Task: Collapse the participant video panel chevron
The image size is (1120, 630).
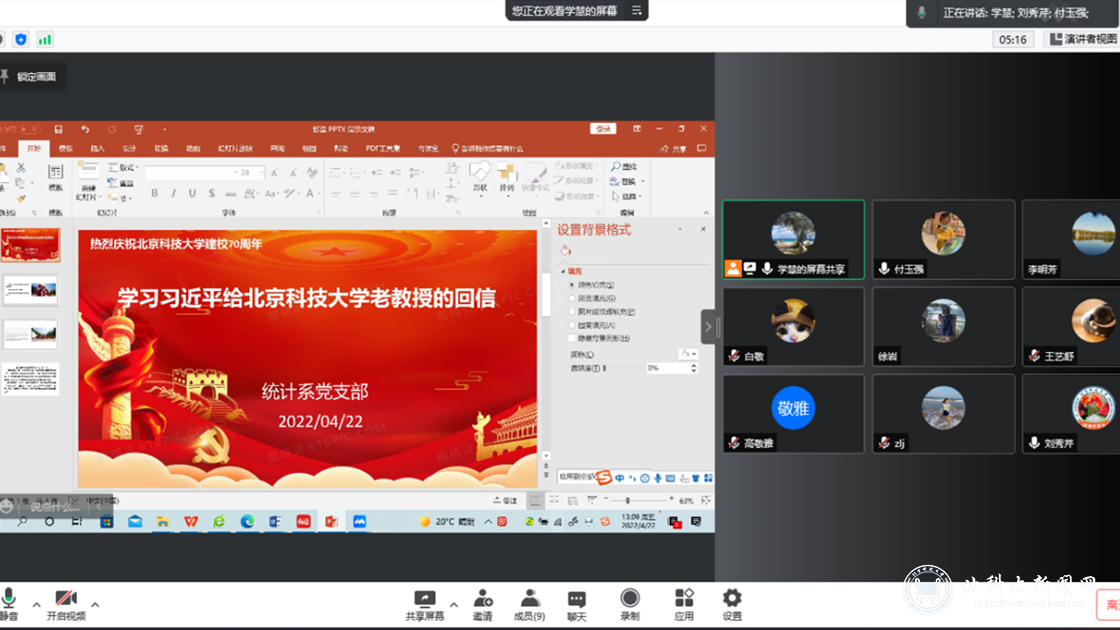Action: 708,327
